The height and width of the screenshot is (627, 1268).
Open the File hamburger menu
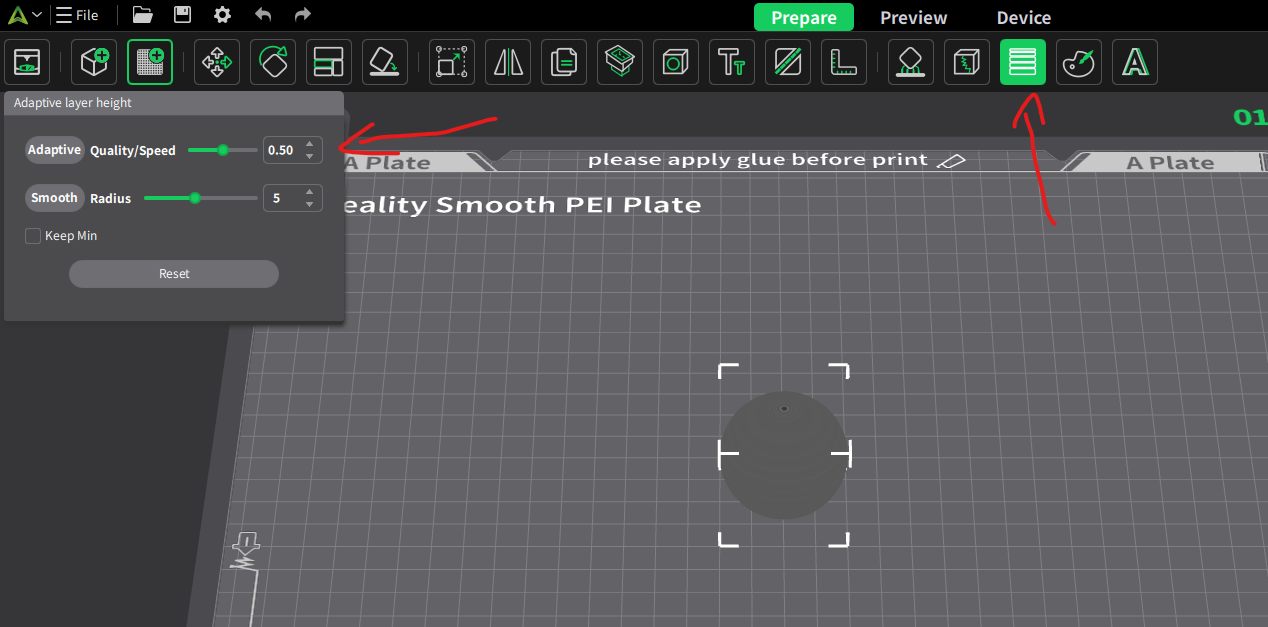77,15
